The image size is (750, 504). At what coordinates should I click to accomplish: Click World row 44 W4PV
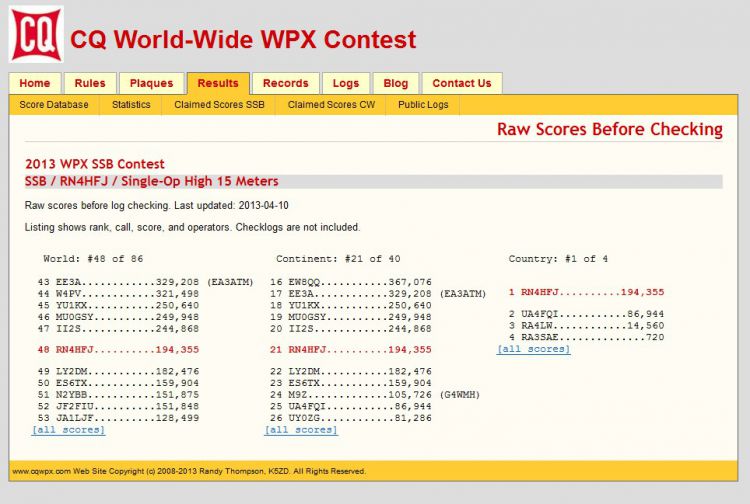118,294
